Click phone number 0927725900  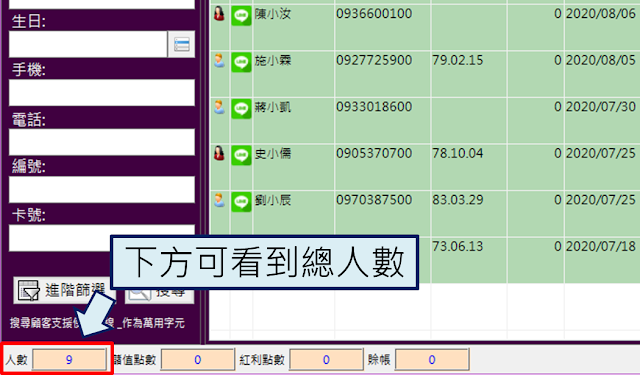point(374,60)
